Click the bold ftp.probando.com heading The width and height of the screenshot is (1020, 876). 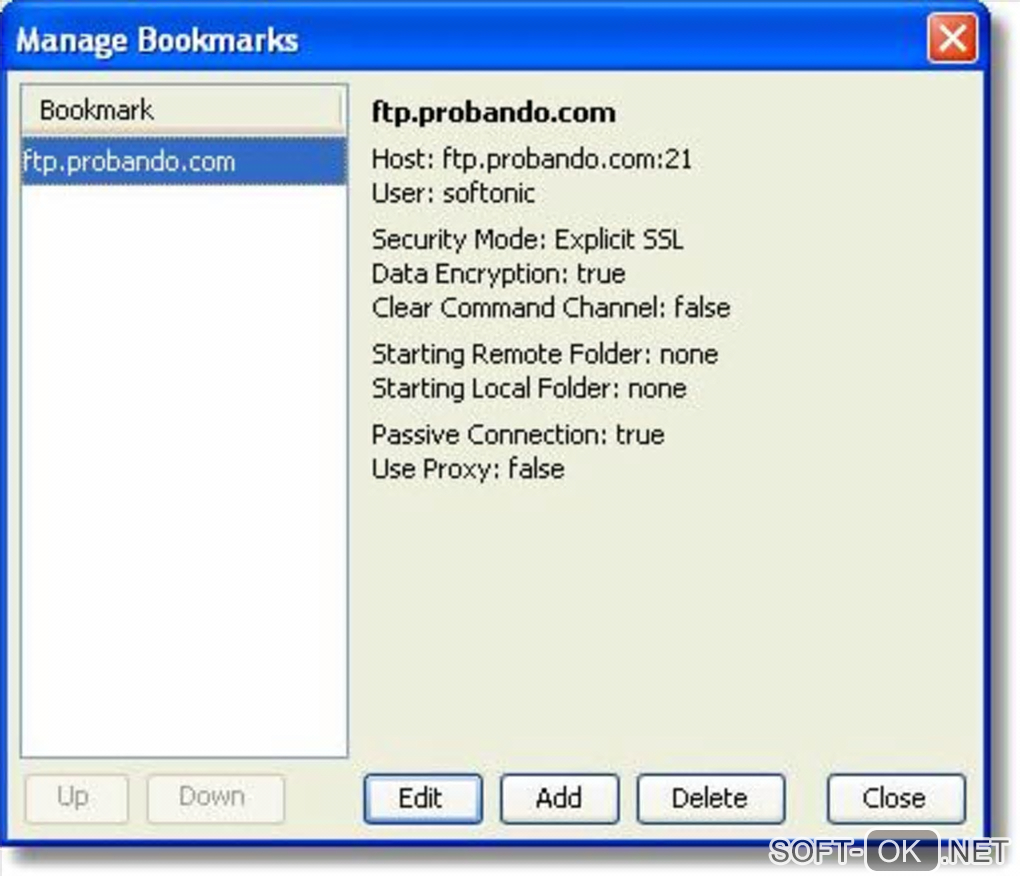[x=493, y=113]
